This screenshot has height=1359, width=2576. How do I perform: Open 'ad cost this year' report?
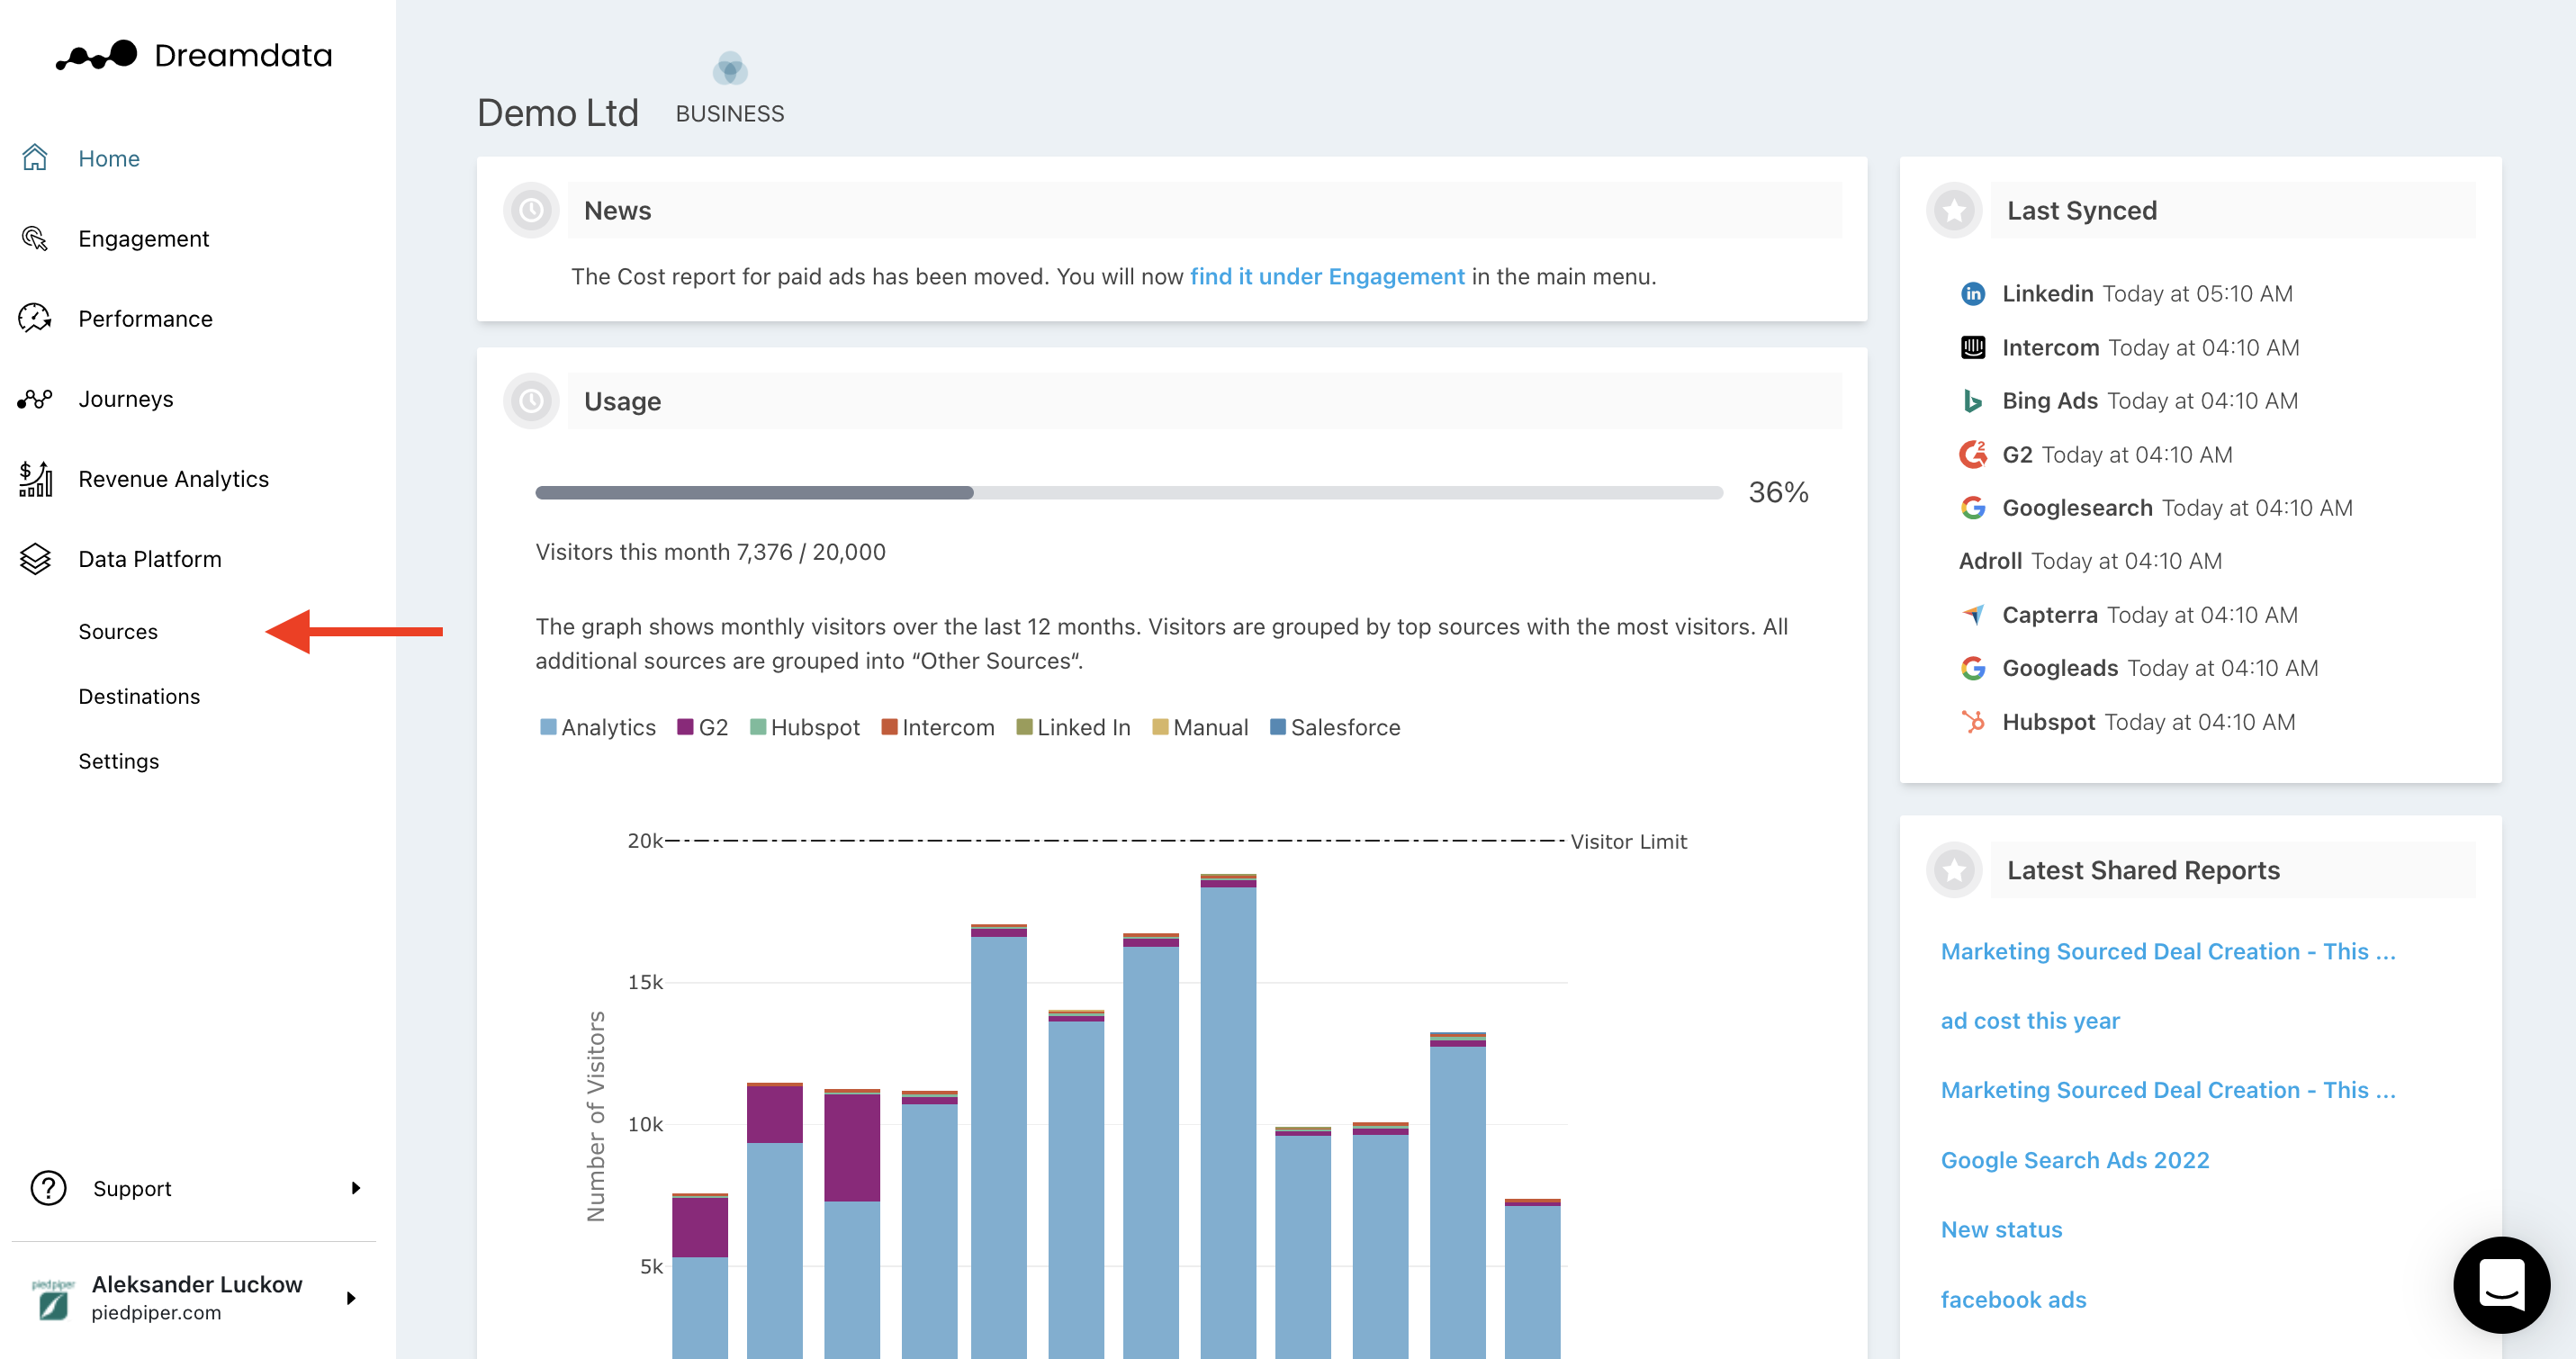(x=2030, y=1021)
